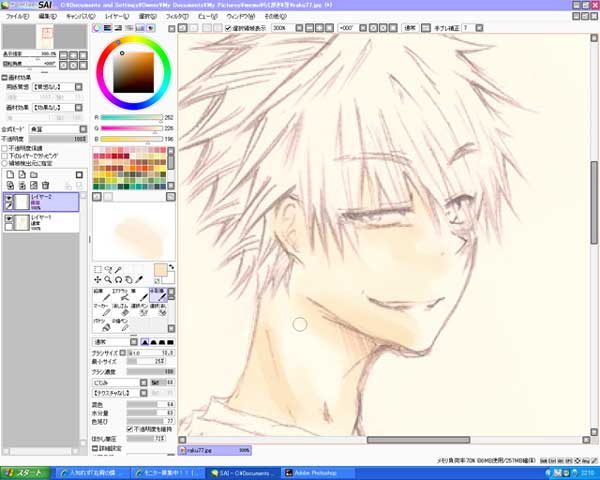Screen dimensions: 600x480
Task: Create a new linework layer
Action: pyautogui.click(x=22, y=175)
